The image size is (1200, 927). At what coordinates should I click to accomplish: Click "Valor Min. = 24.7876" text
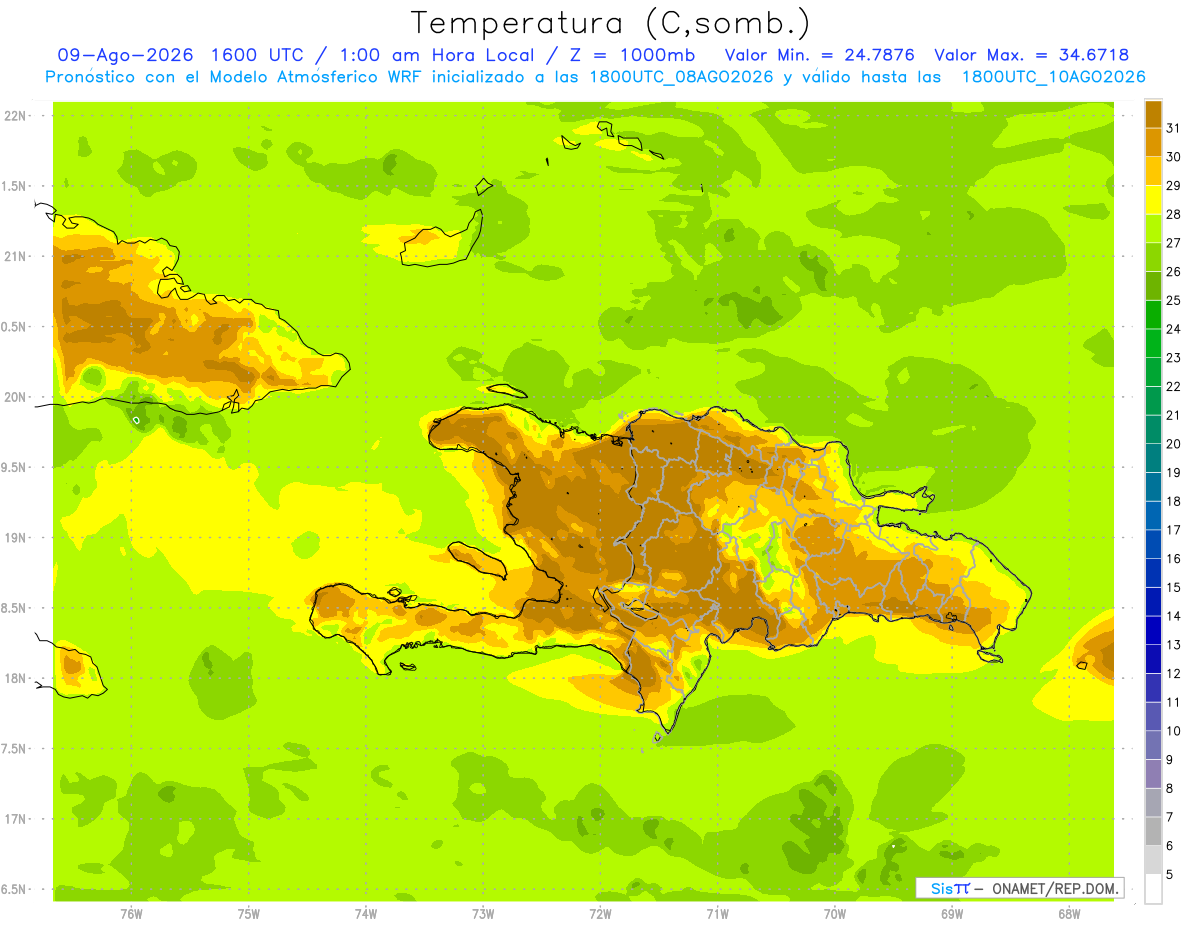(x=820, y=55)
